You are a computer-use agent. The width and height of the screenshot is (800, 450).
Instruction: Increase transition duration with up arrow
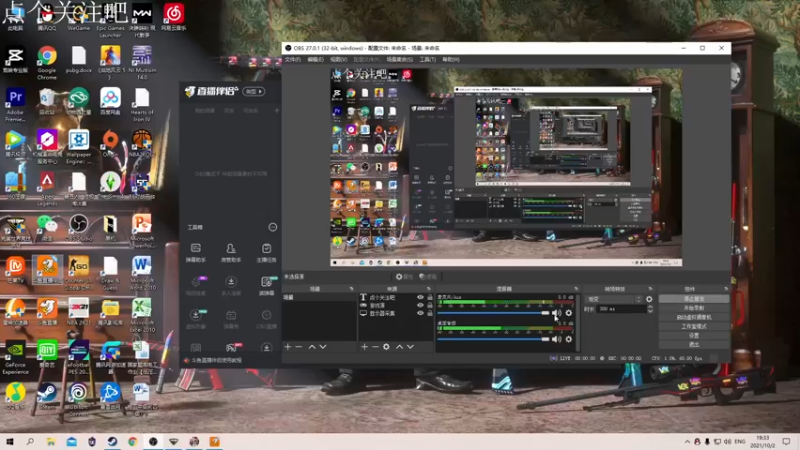click(650, 307)
